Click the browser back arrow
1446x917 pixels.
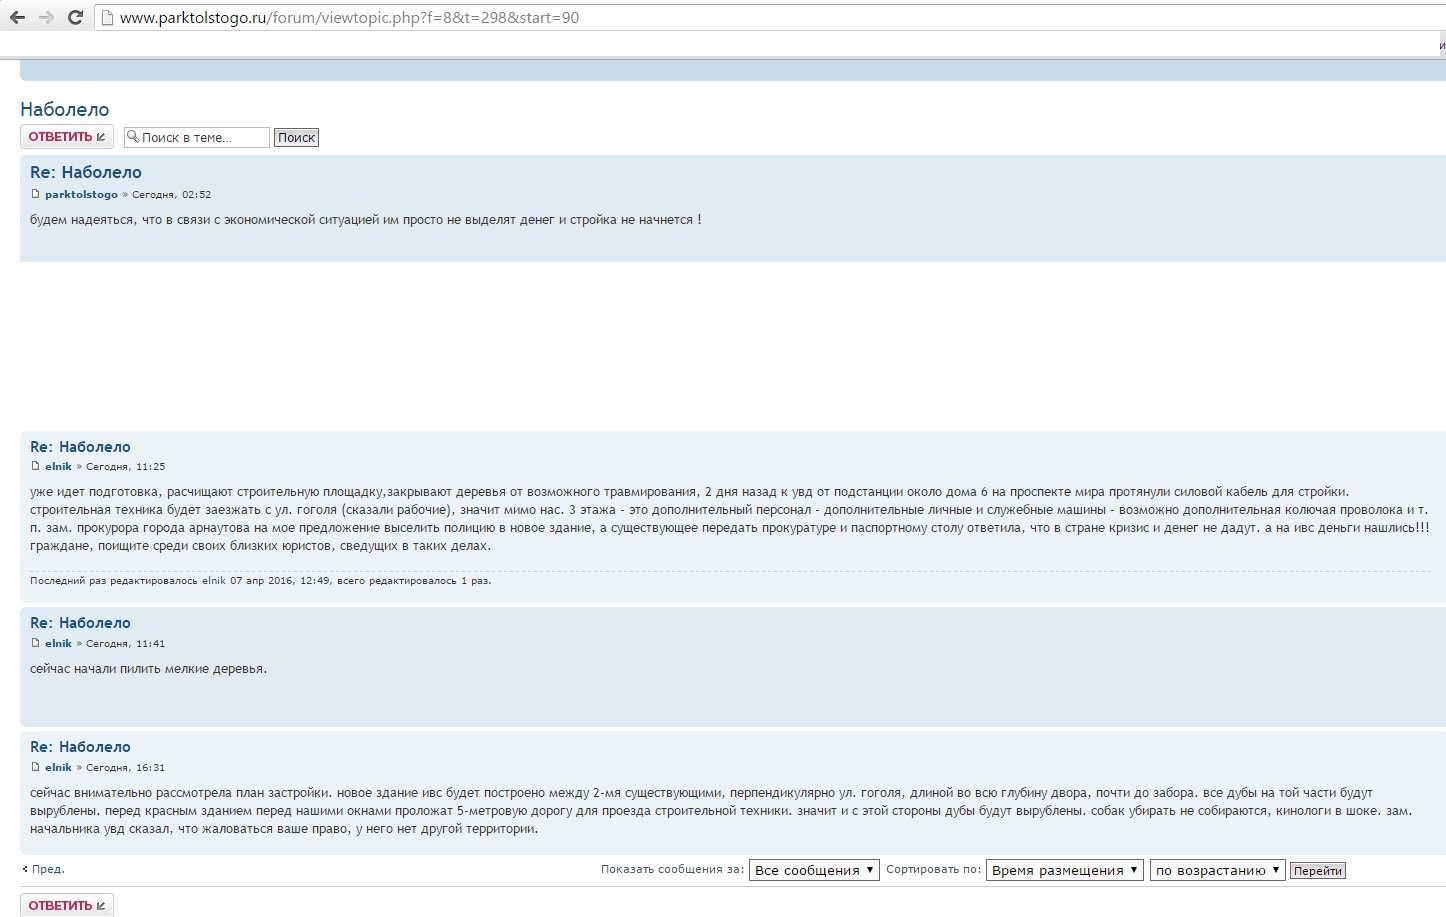[17, 18]
